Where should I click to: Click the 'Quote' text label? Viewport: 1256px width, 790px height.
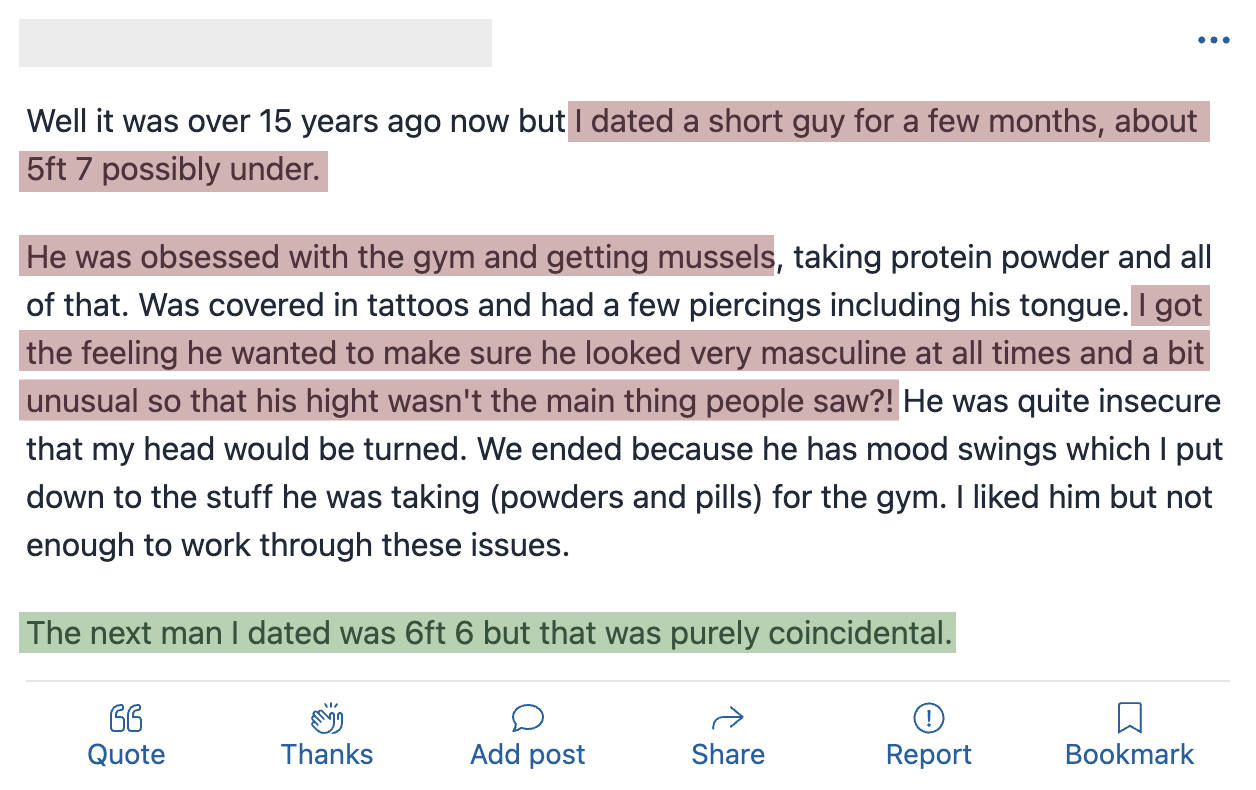coord(126,754)
